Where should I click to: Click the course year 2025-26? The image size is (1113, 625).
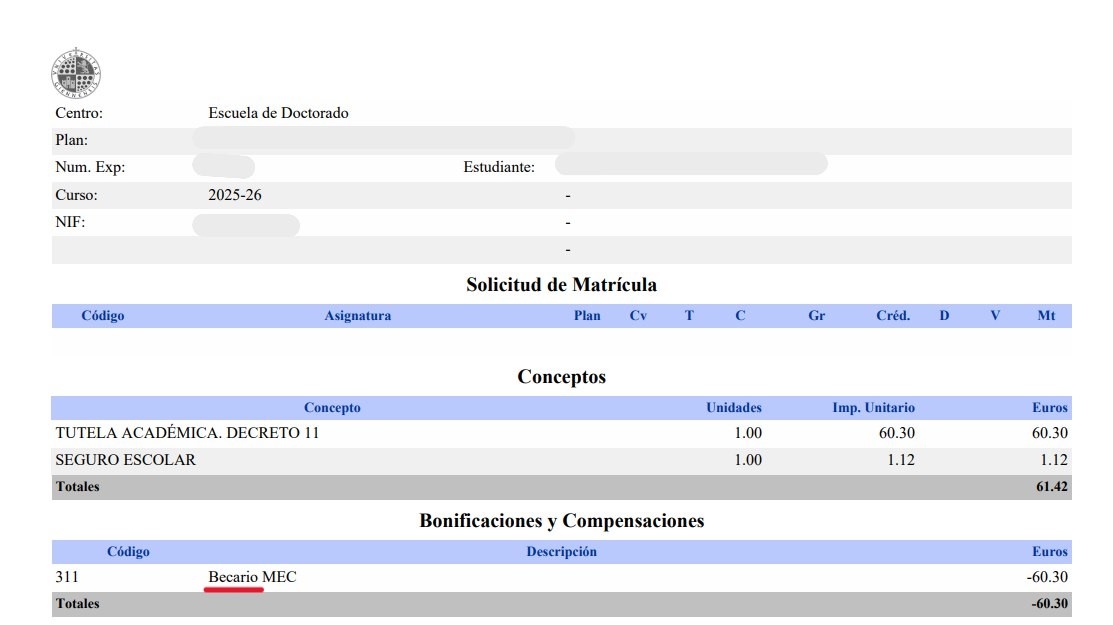pos(235,195)
